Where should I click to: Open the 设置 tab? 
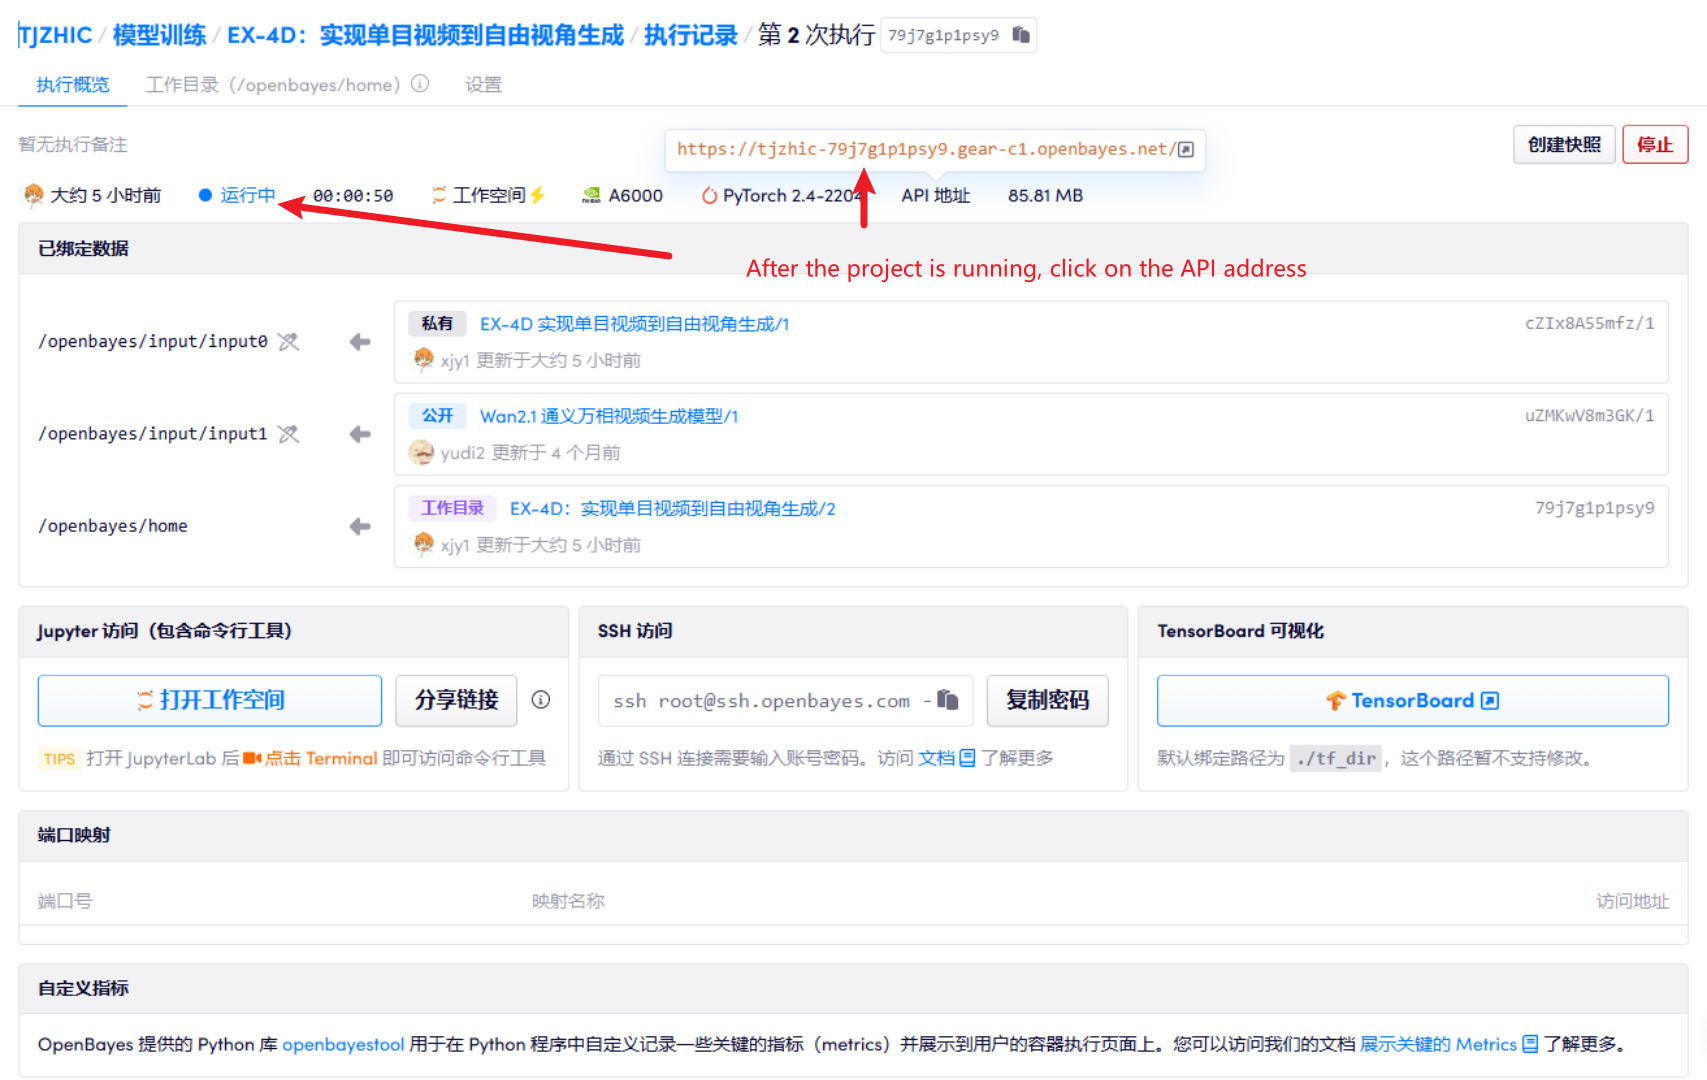coord(483,85)
